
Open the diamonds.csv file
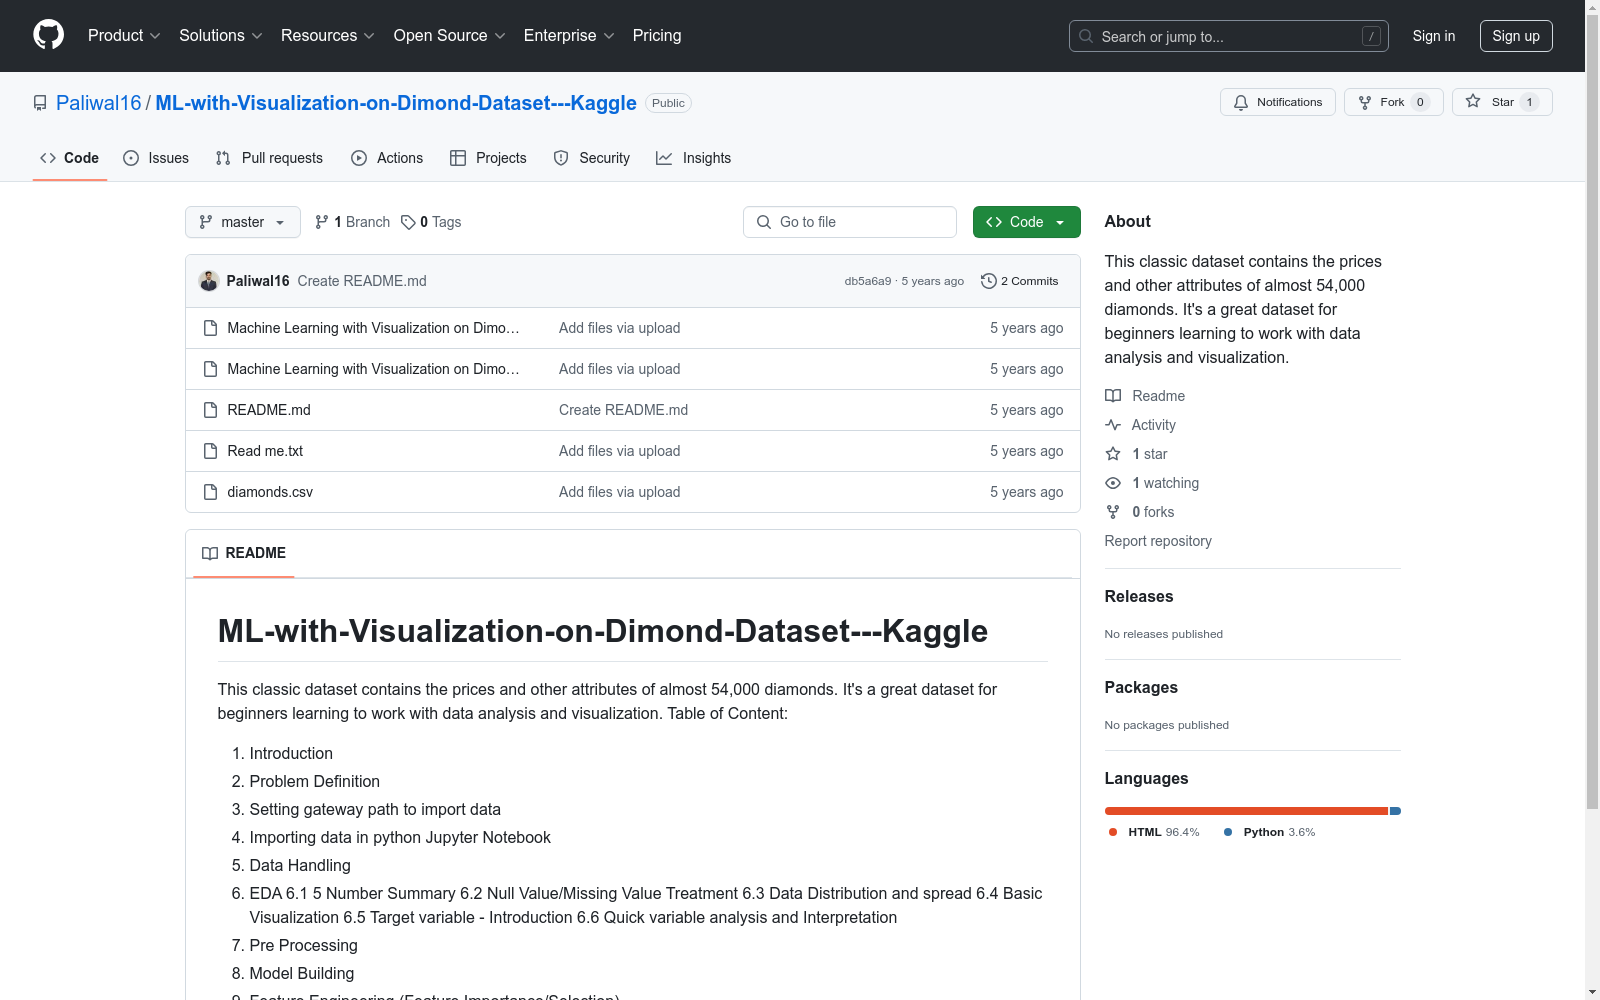(x=270, y=492)
